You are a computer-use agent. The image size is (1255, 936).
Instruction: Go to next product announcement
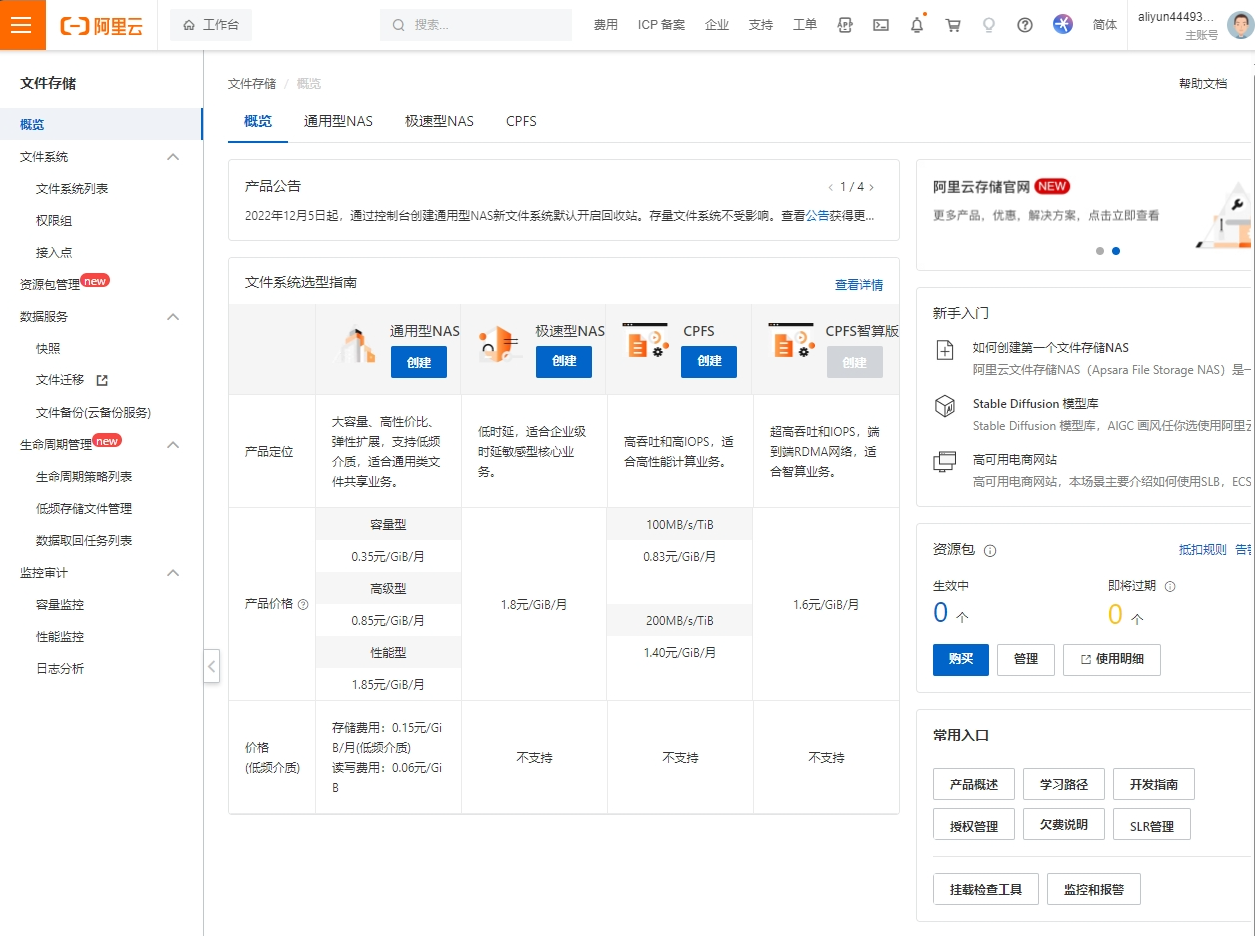tap(871, 187)
